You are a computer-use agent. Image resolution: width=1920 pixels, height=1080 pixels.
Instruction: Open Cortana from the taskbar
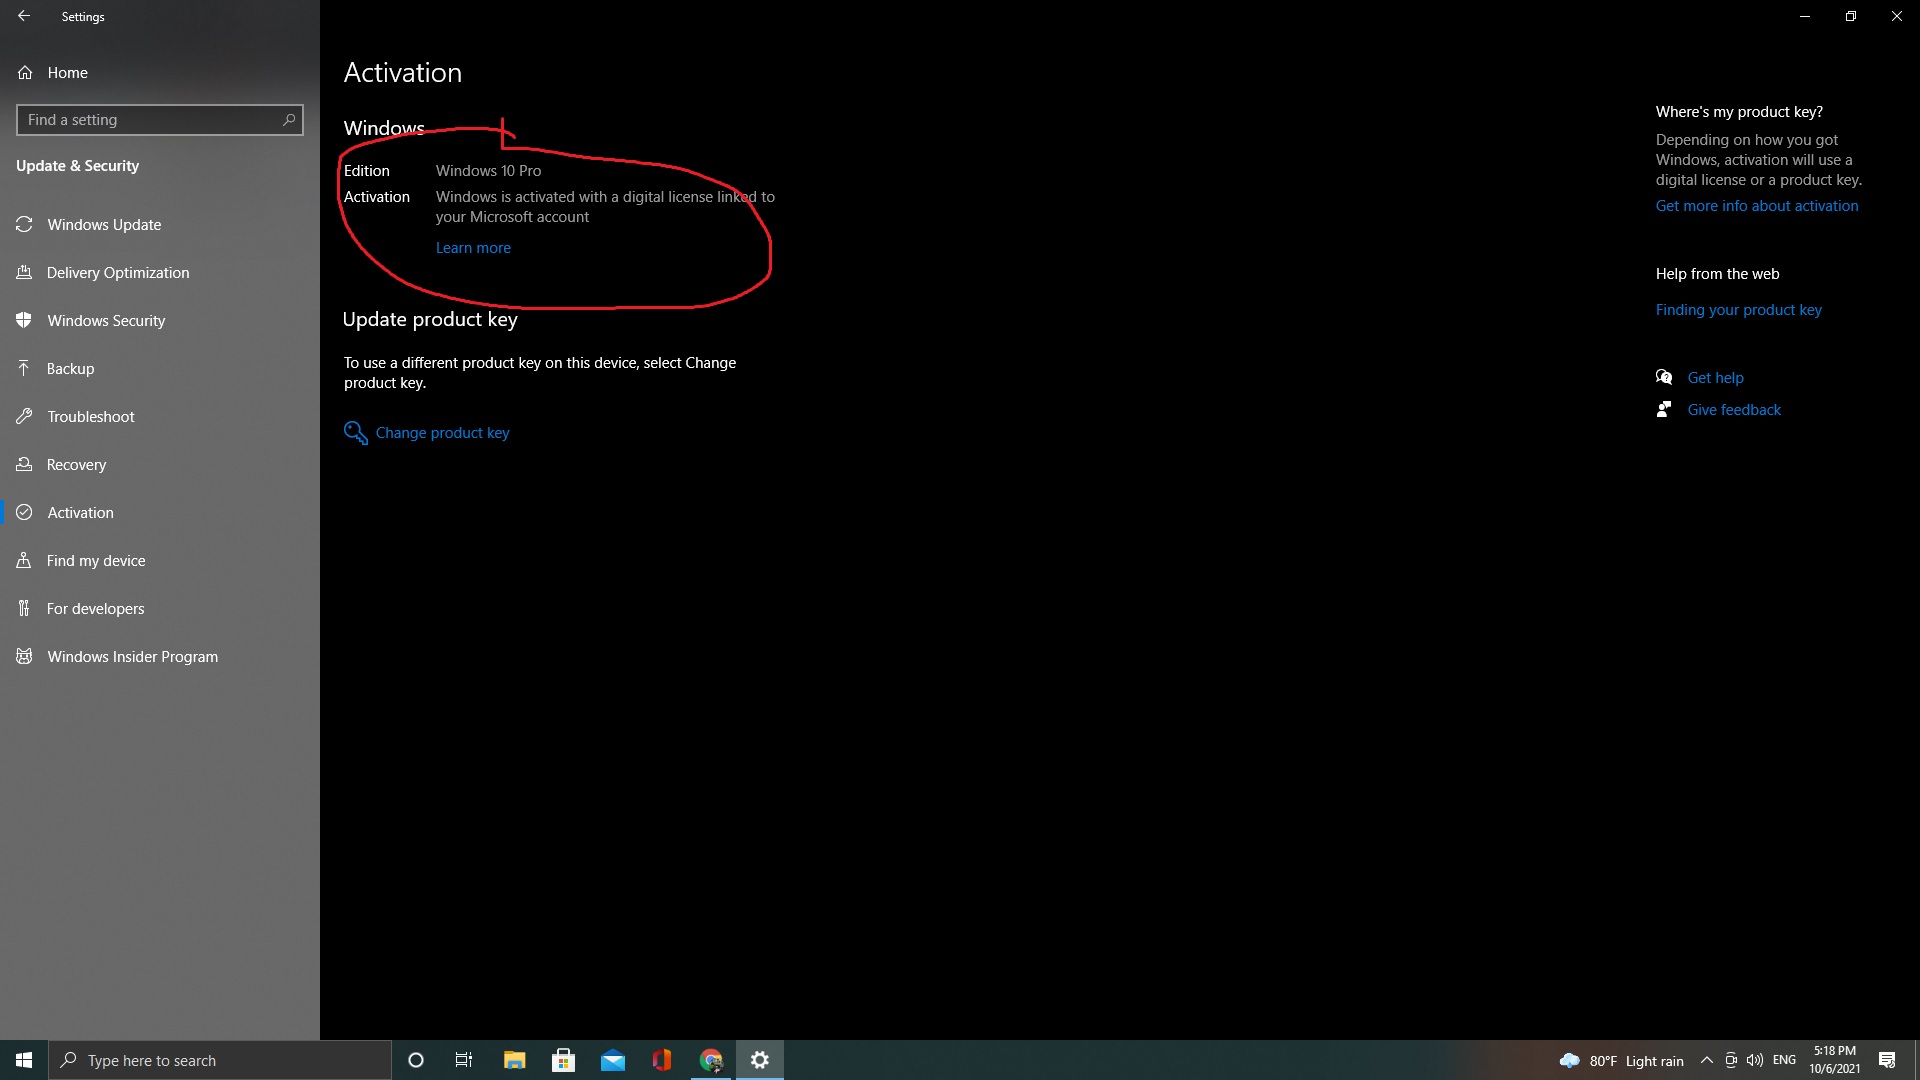coord(416,1060)
